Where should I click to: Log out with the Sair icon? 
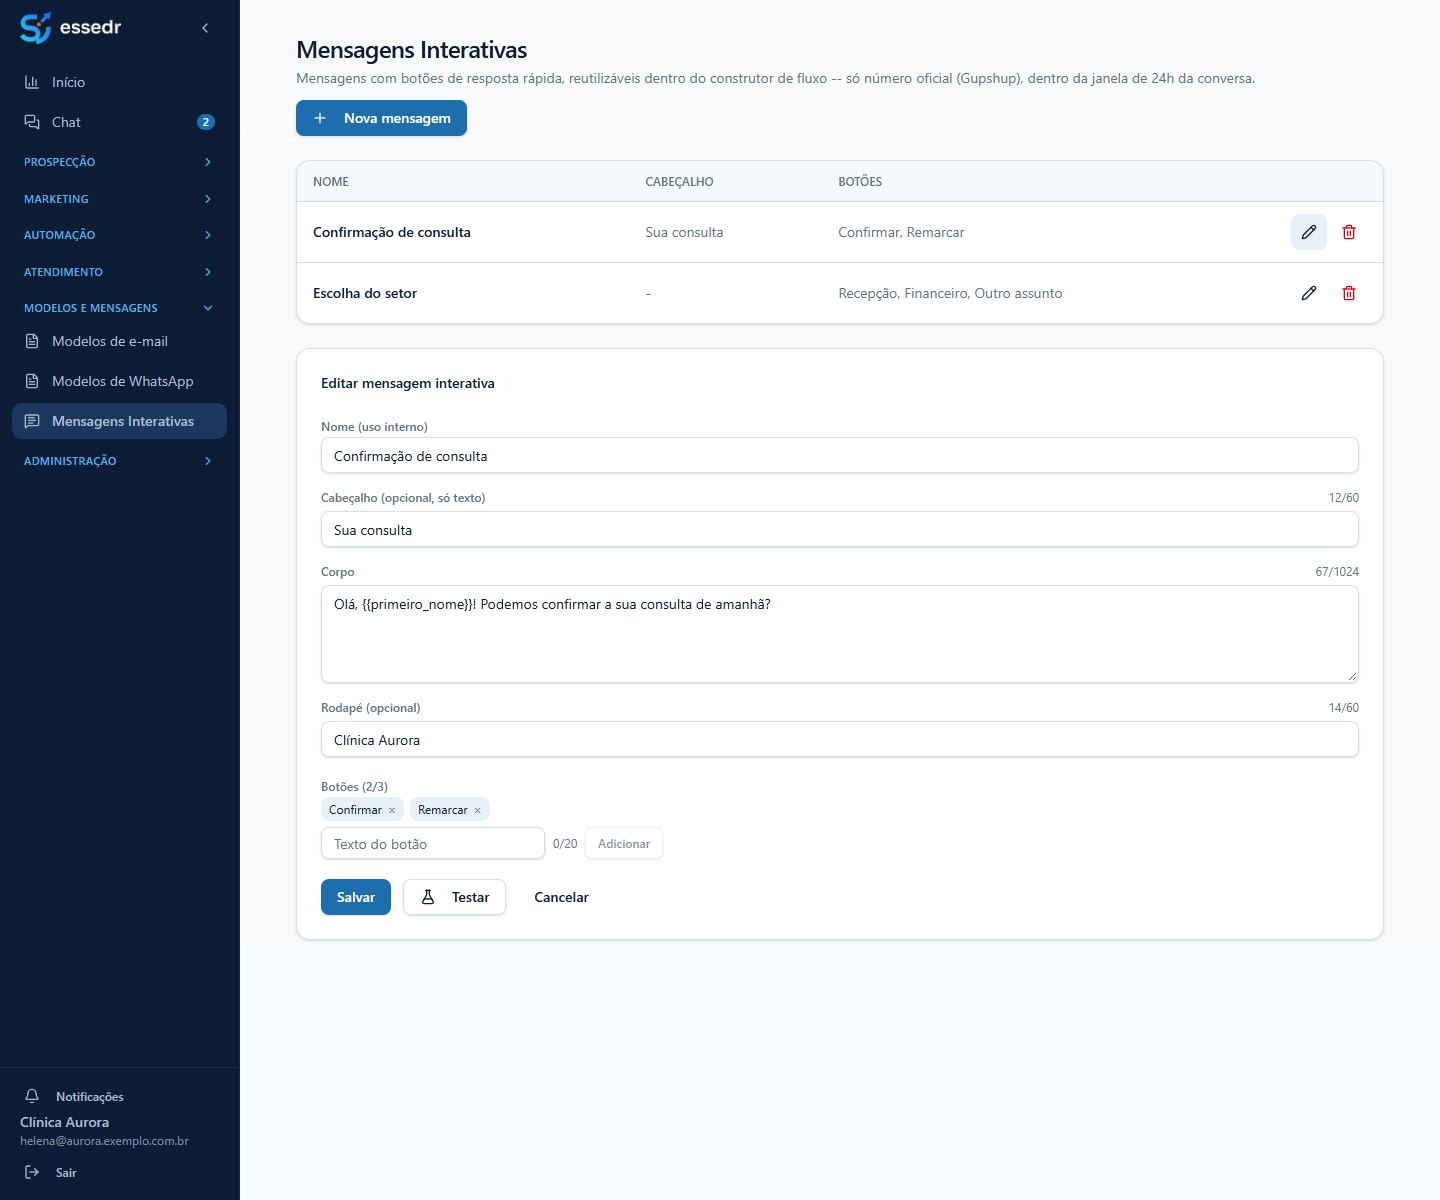(x=32, y=1172)
